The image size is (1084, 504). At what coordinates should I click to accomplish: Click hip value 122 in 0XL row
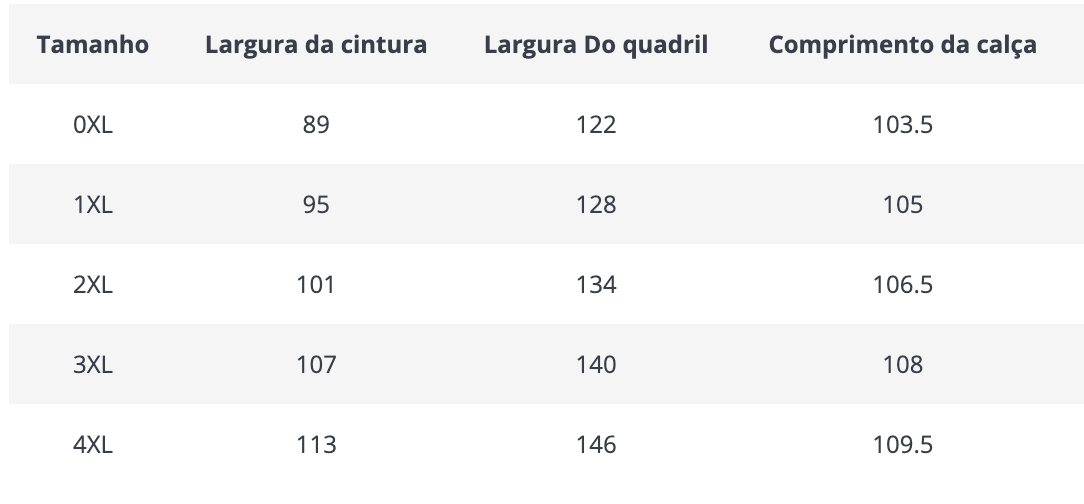click(596, 124)
